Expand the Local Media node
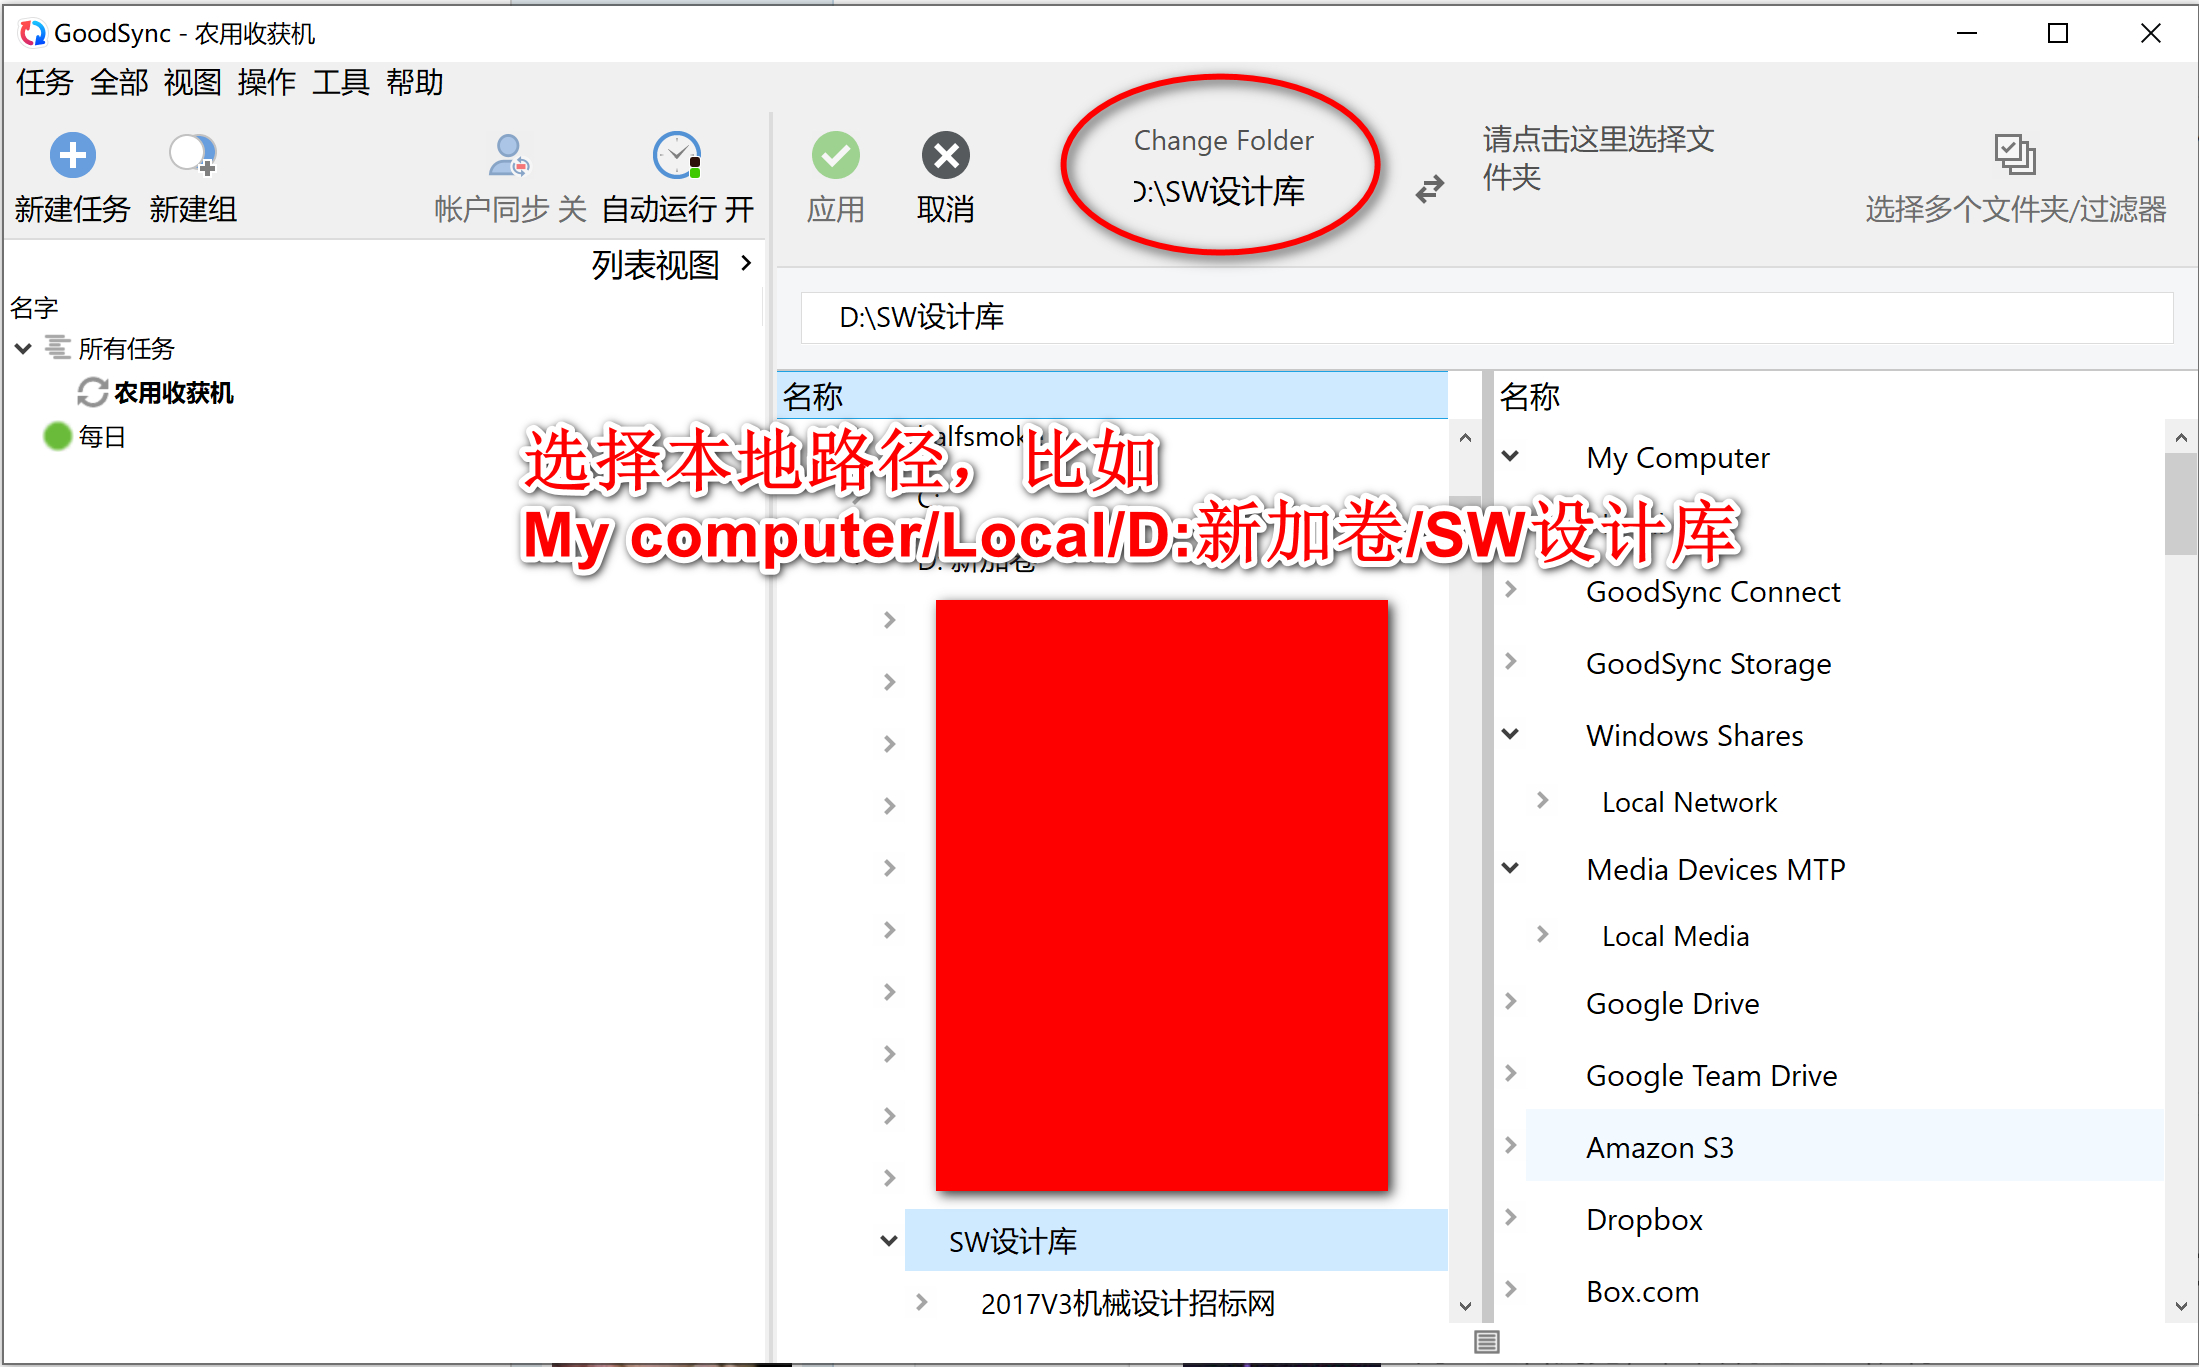This screenshot has height=1367, width=2199. pyautogui.click(x=1543, y=934)
